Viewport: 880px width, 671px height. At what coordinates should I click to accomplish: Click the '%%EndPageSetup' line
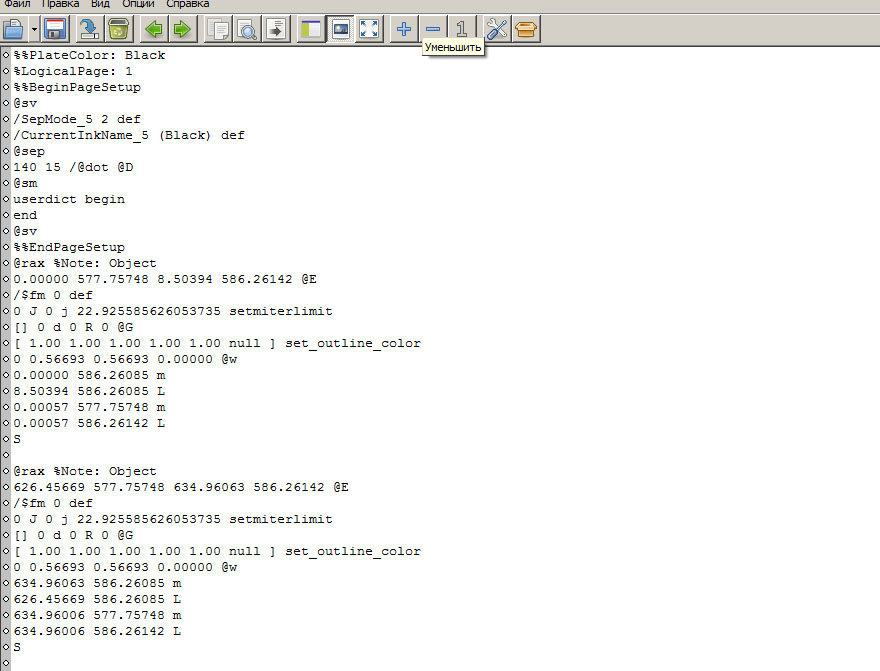click(69, 247)
